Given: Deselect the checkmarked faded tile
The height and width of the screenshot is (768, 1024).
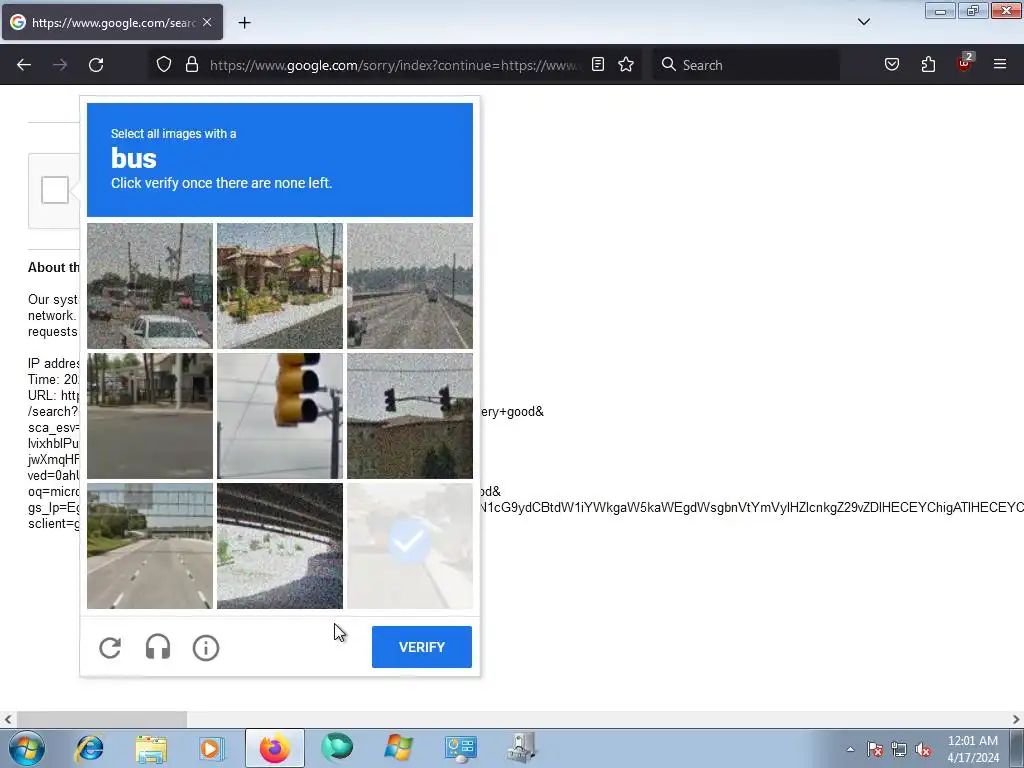Looking at the screenshot, I should pyautogui.click(x=410, y=546).
